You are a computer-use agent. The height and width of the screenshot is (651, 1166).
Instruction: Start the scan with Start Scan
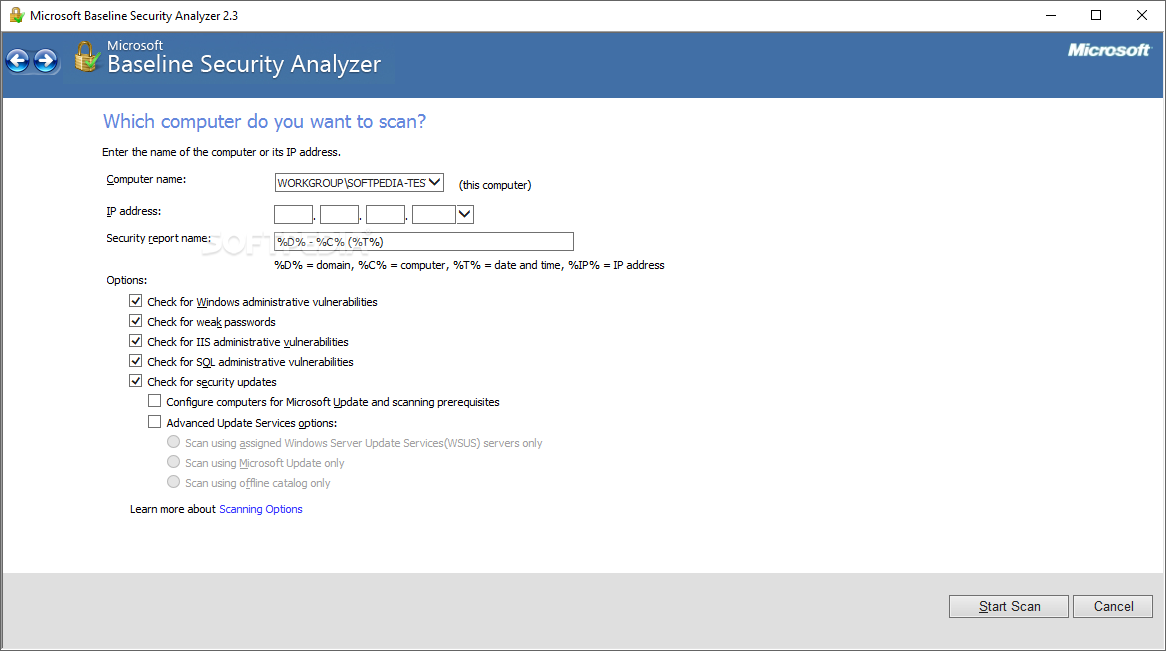1008,606
